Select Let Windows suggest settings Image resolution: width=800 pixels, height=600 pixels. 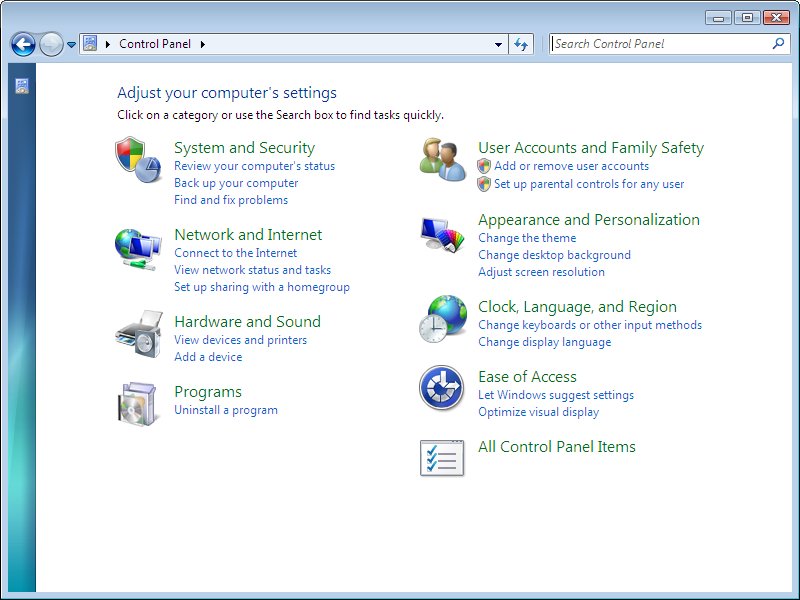click(x=556, y=395)
